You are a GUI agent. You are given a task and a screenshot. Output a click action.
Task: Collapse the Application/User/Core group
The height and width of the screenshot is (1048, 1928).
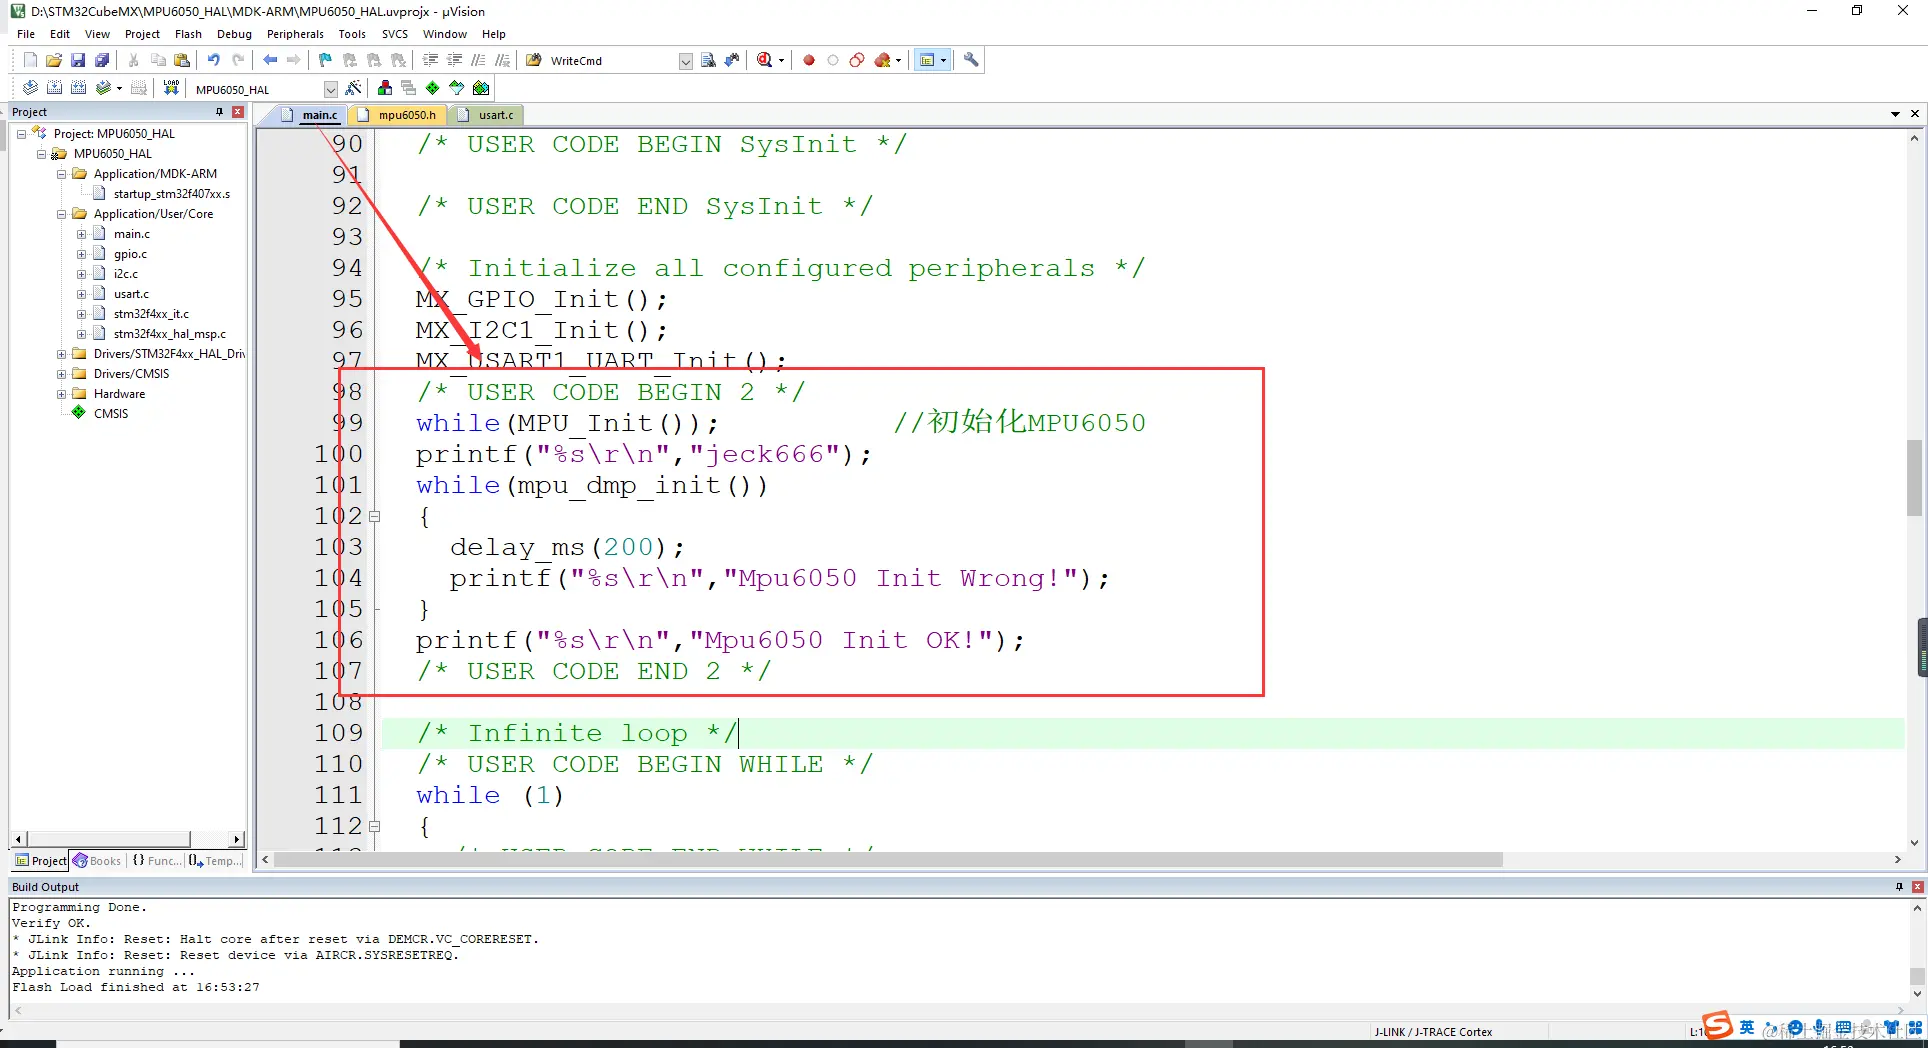pos(61,213)
